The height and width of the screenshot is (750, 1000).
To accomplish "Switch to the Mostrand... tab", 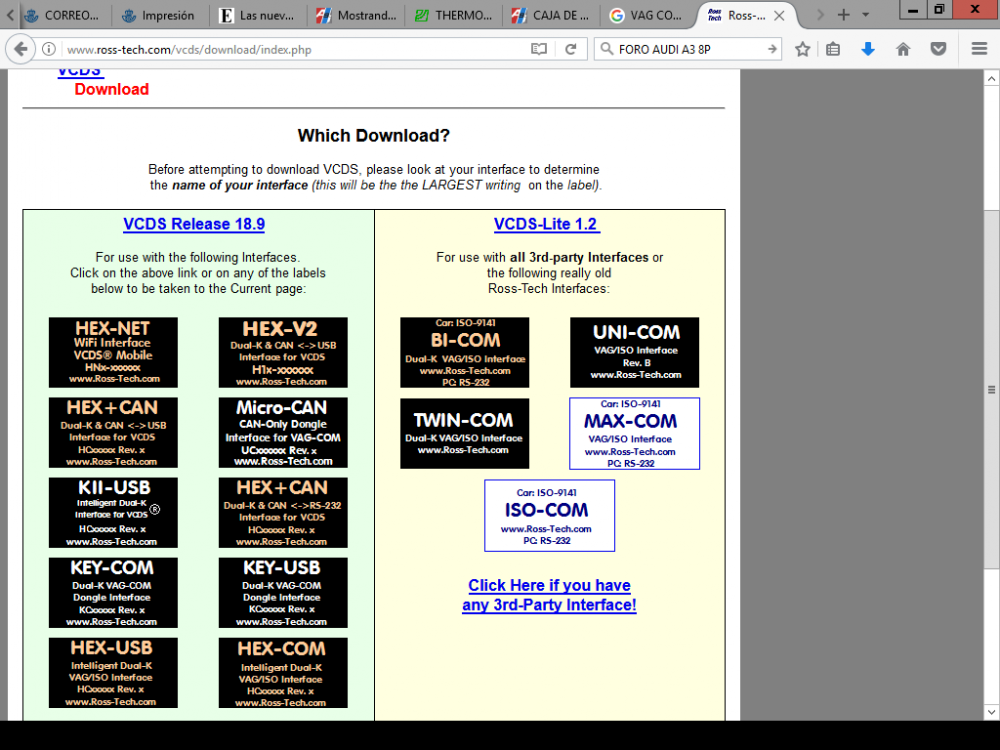I will click(355, 15).
